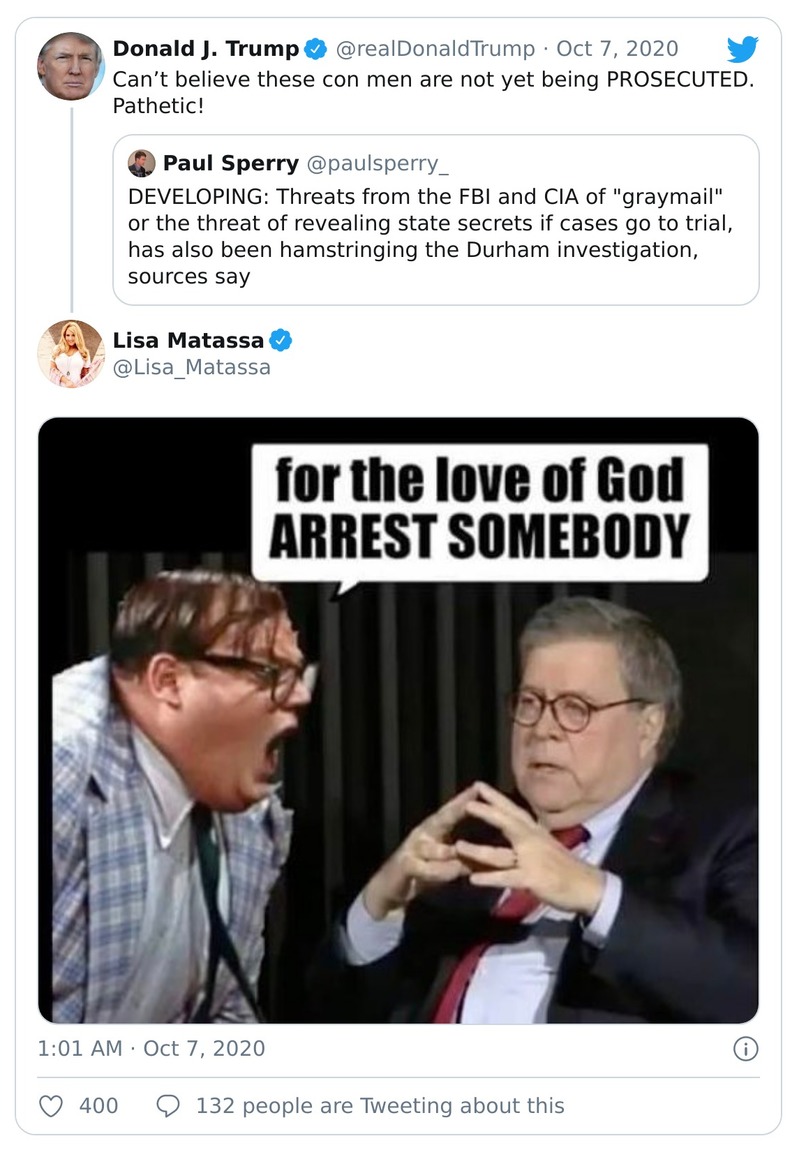Open the Paul Sperry name in quoted tweet
Image resolution: width=799 pixels, height=1157 pixels.
231,162
